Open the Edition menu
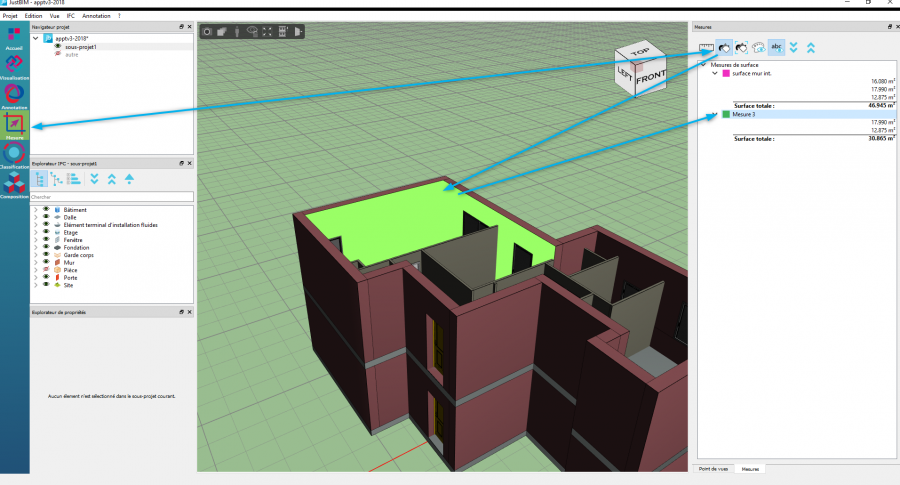Screen dimensions: 900x485 [33, 16]
